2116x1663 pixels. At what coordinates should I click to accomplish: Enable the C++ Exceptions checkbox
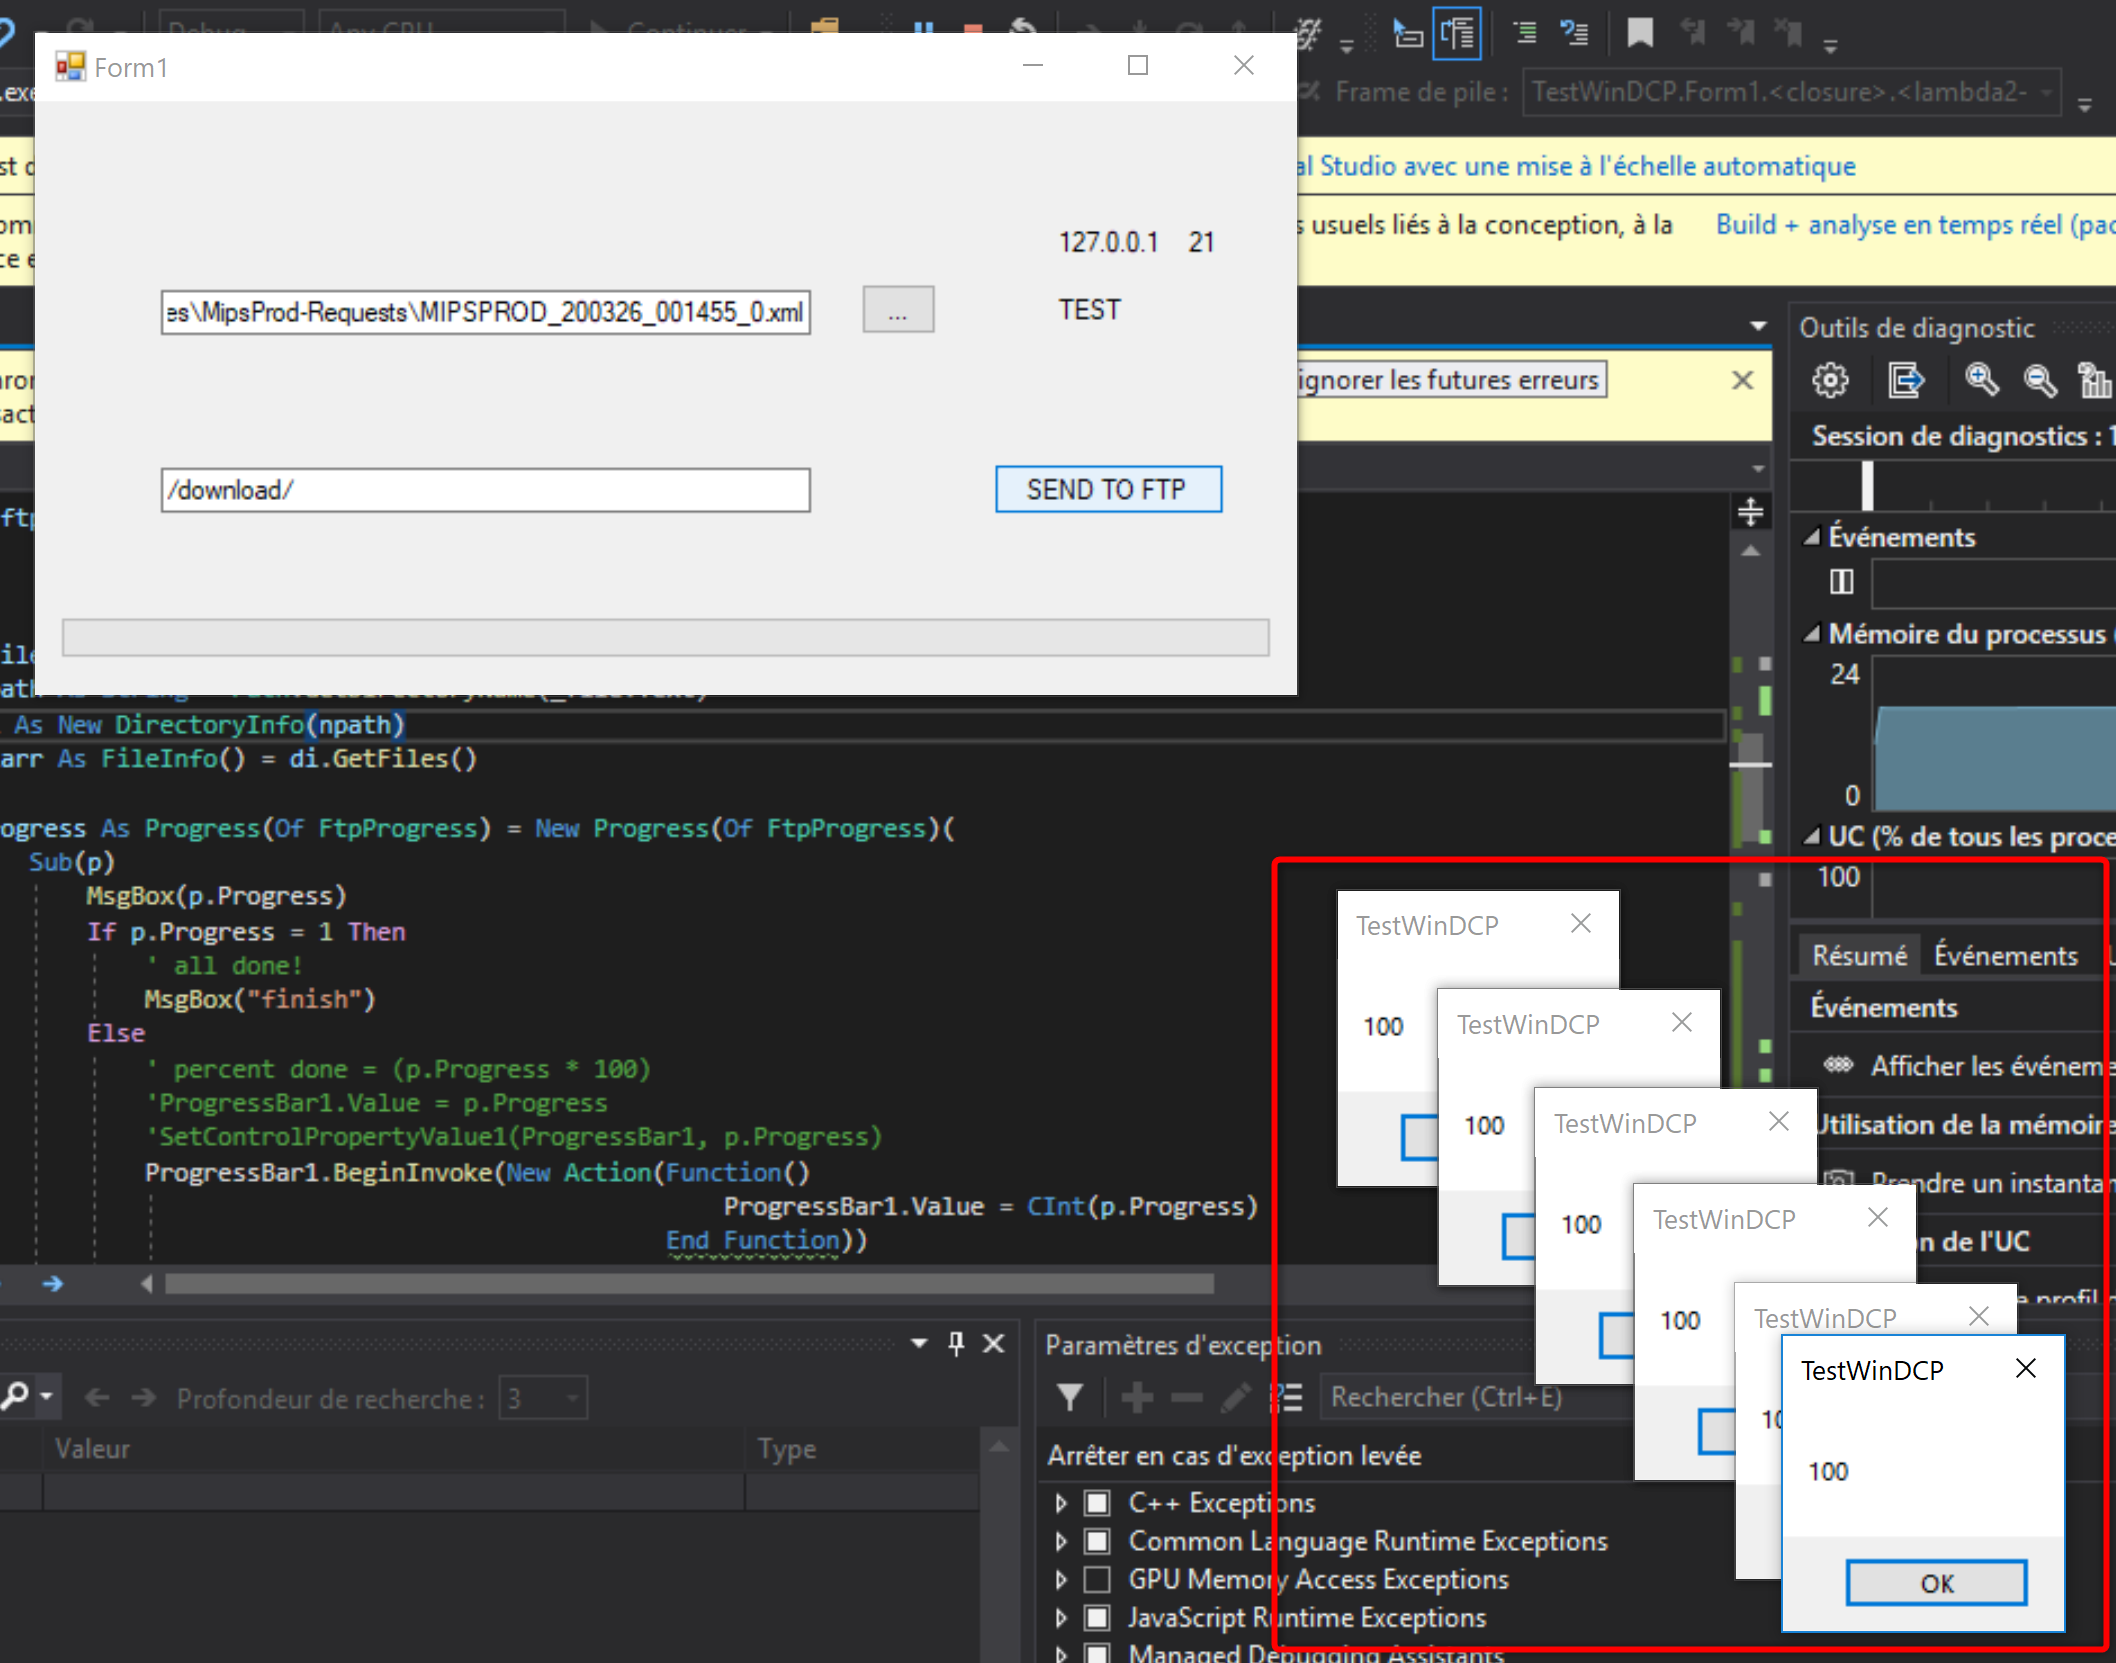tap(1099, 1502)
